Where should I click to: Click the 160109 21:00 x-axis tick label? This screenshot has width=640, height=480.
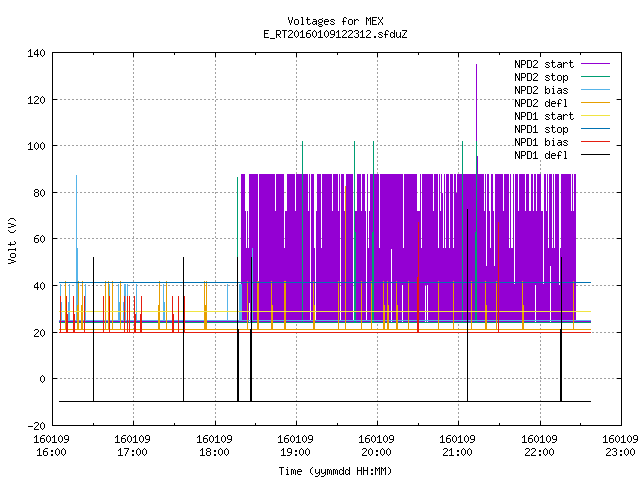tap(457, 446)
